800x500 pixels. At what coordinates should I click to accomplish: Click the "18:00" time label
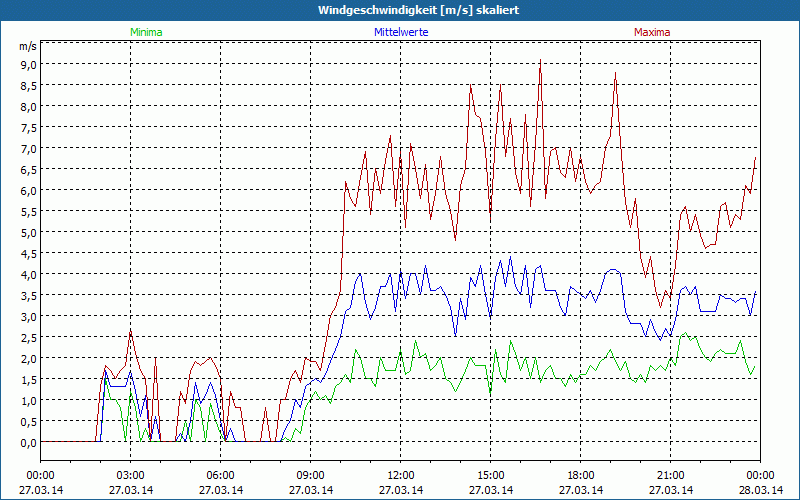581,476
